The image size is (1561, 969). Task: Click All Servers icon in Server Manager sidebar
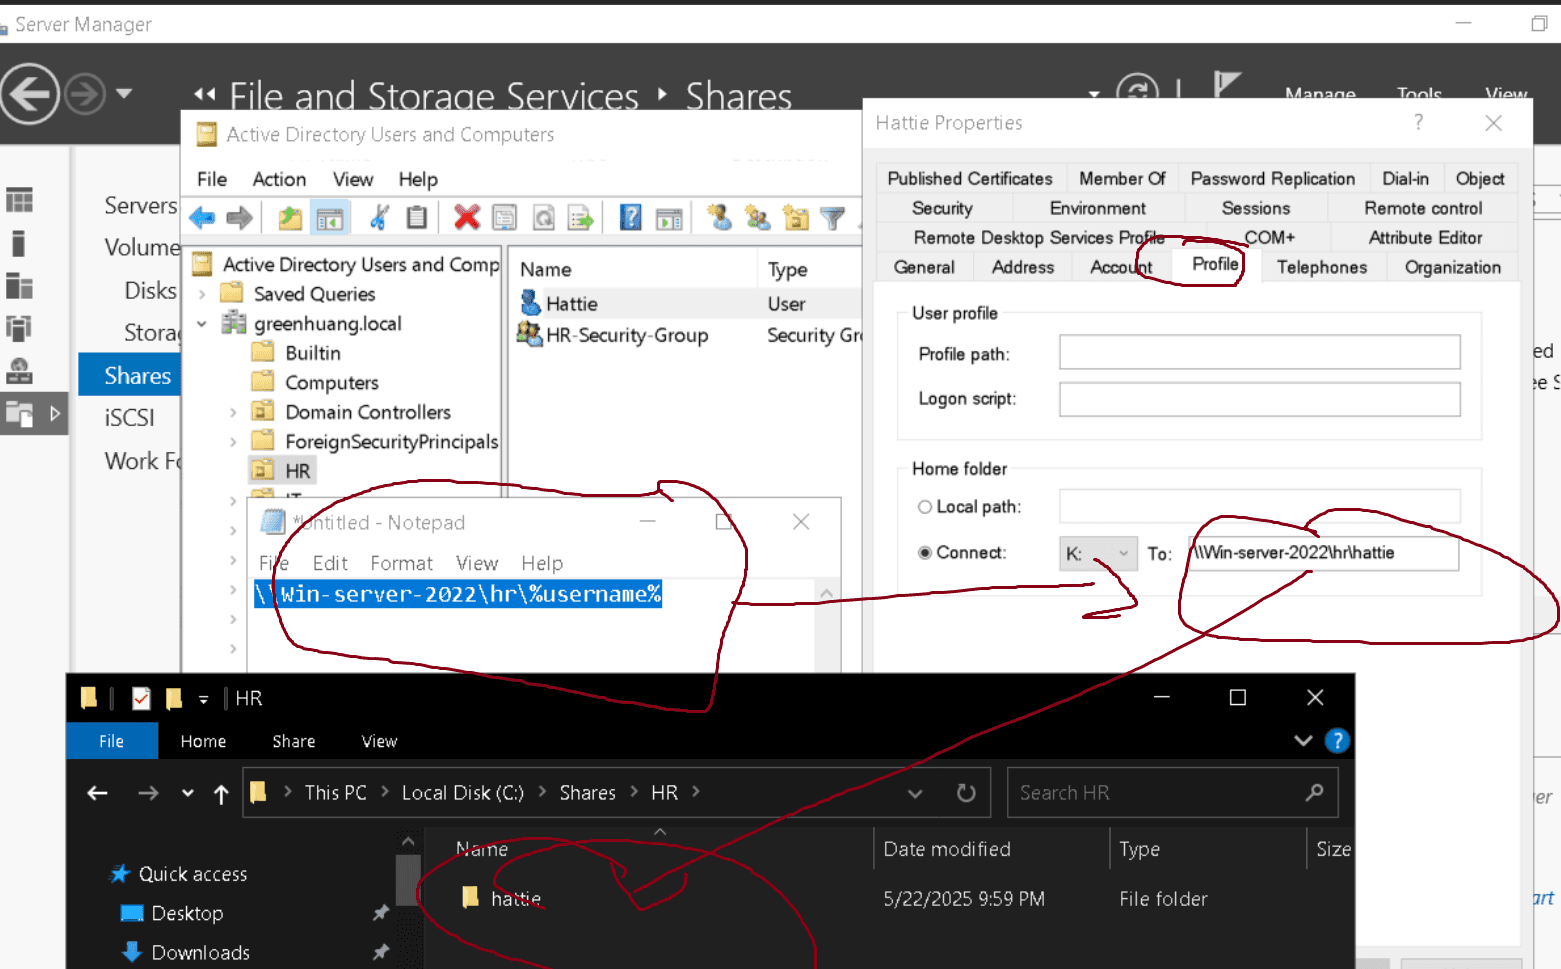coord(19,286)
